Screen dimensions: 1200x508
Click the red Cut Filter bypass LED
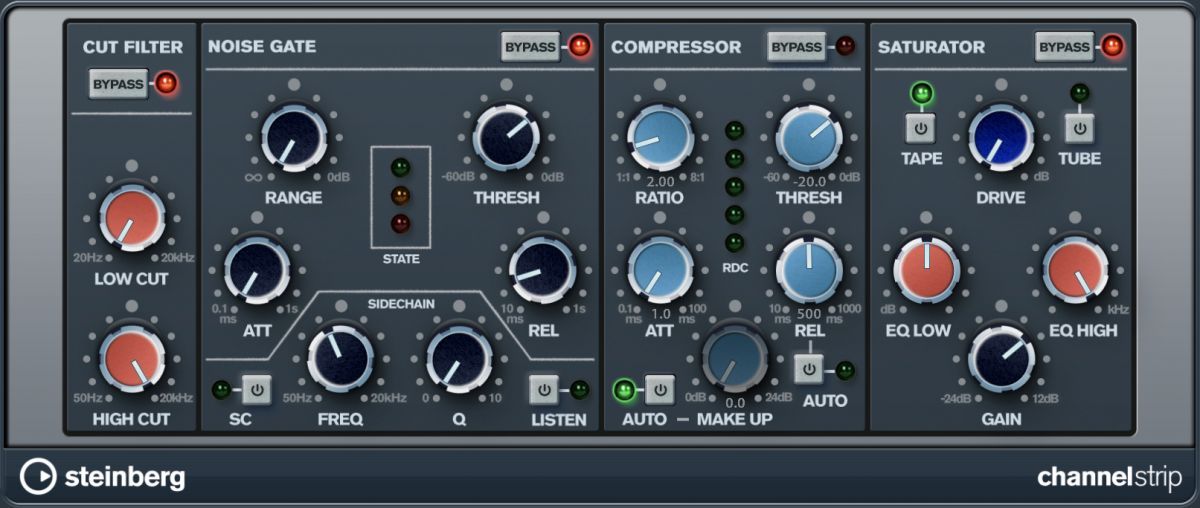pos(165,84)
